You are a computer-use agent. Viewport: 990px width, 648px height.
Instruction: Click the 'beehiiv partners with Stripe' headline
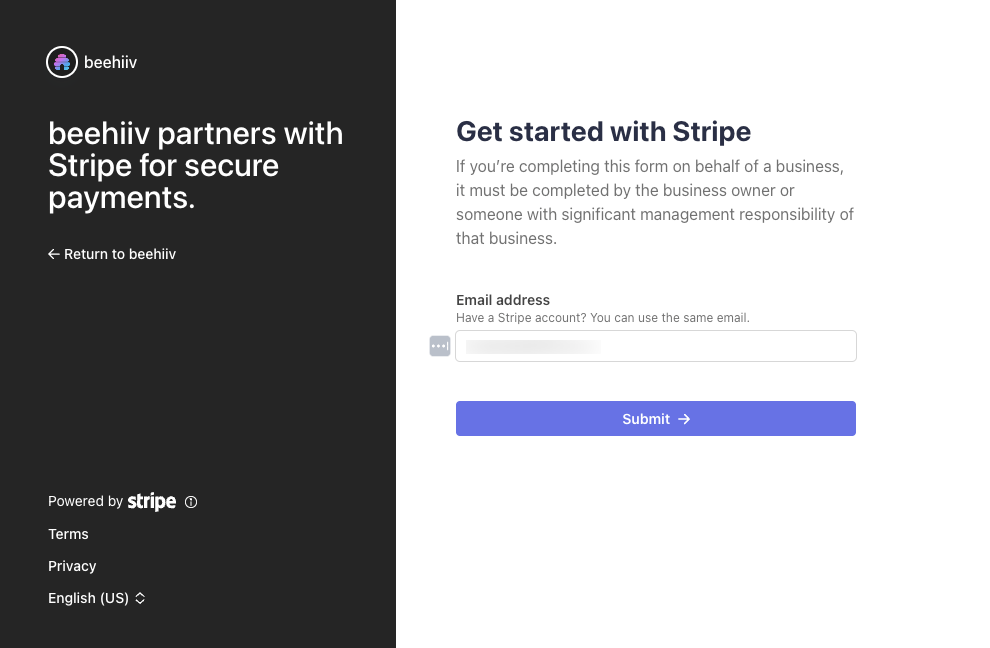coord(196,165)
